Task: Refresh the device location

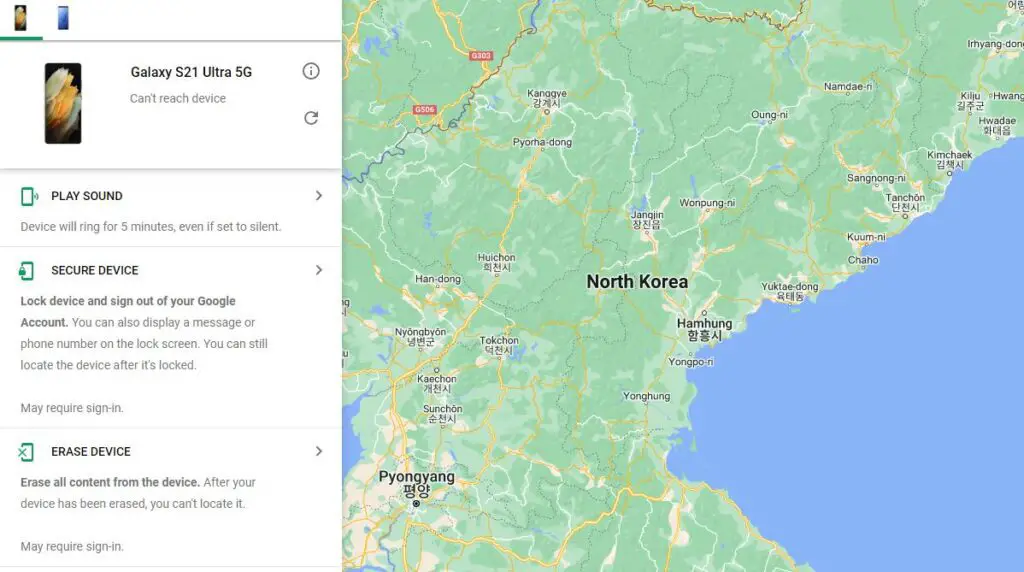Action: [x=311, y=118]
